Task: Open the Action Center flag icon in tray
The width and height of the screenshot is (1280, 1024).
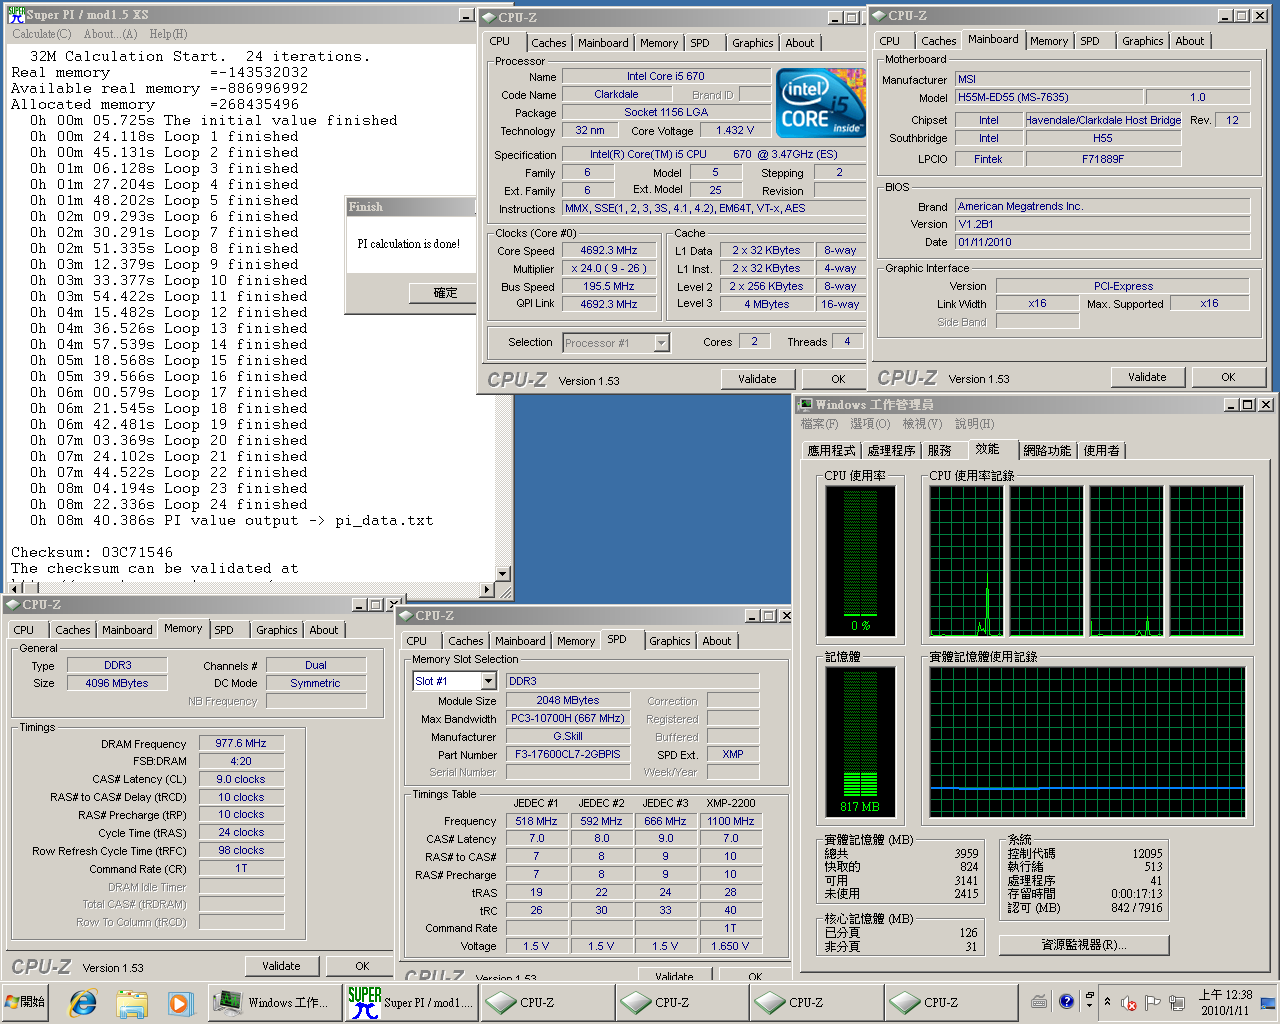Action: 1152,1003
